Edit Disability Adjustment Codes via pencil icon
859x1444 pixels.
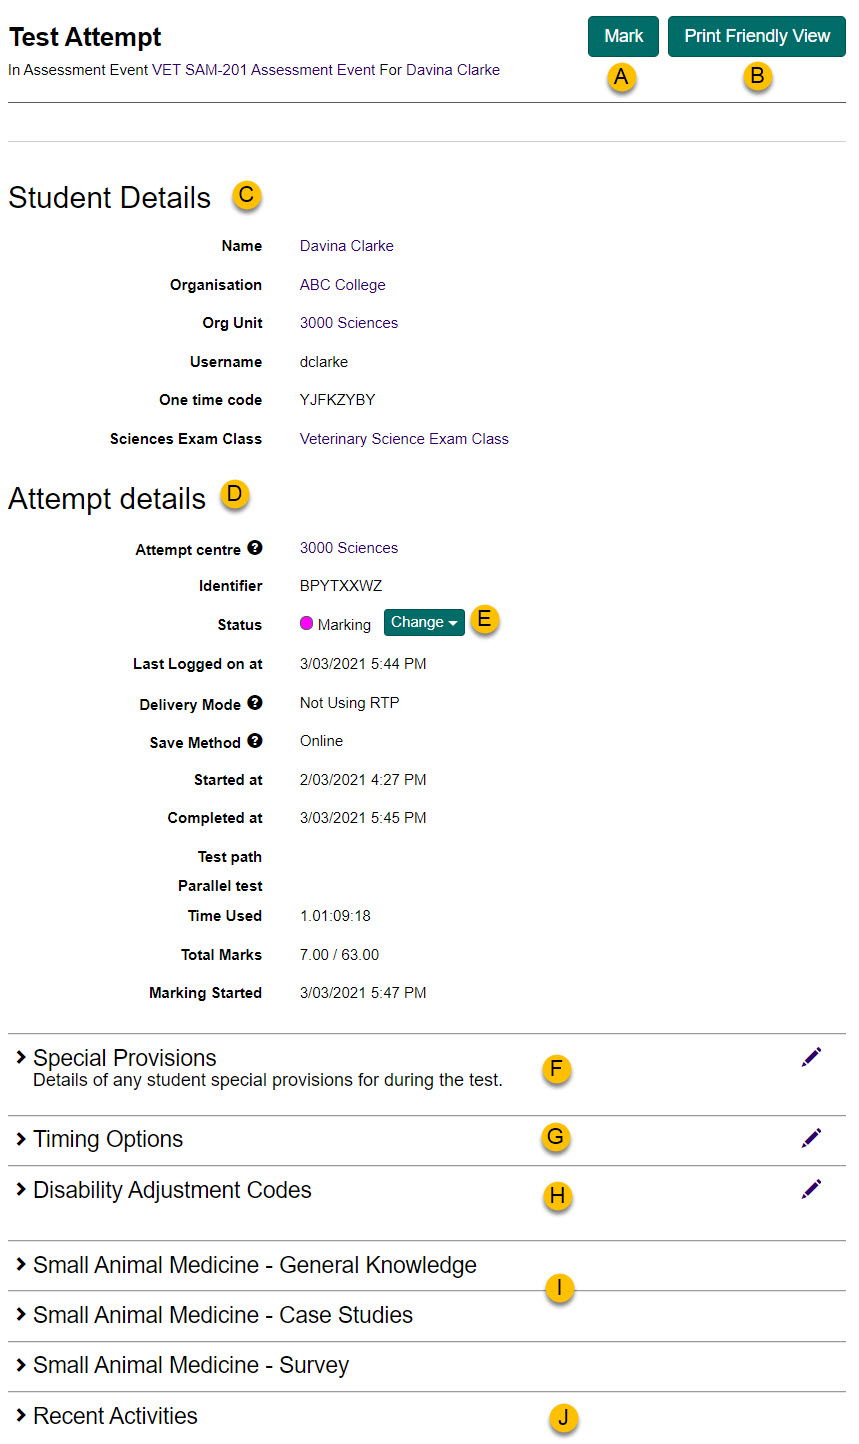pyautogui.click(x=811, y=1188)
